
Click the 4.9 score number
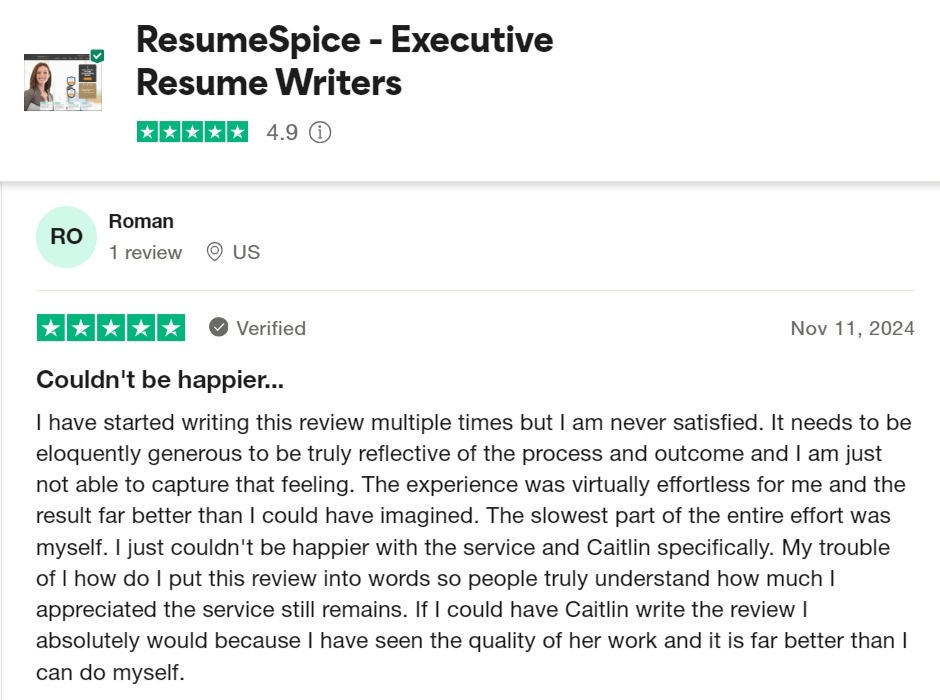[x=282, y=132]
